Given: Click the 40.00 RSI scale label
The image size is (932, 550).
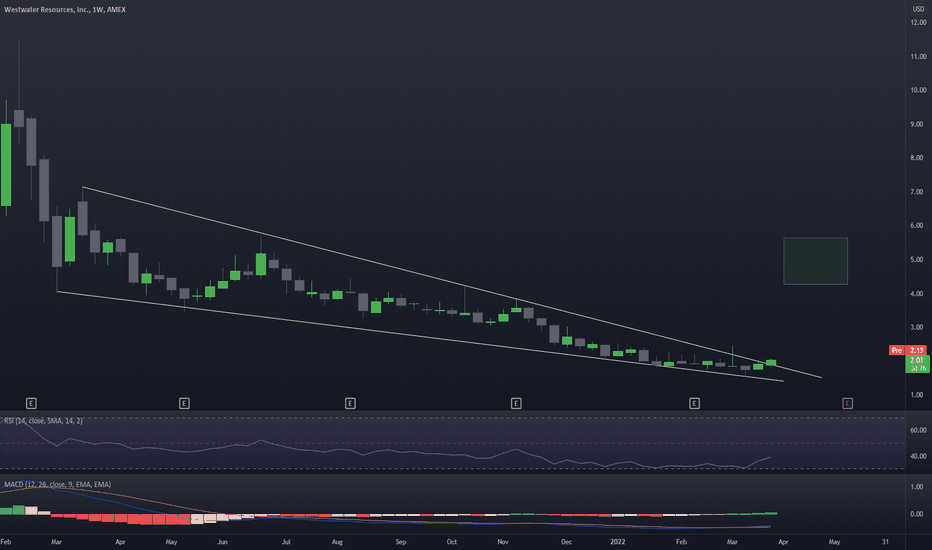Looking at the screenshot, I should [918, 456].
